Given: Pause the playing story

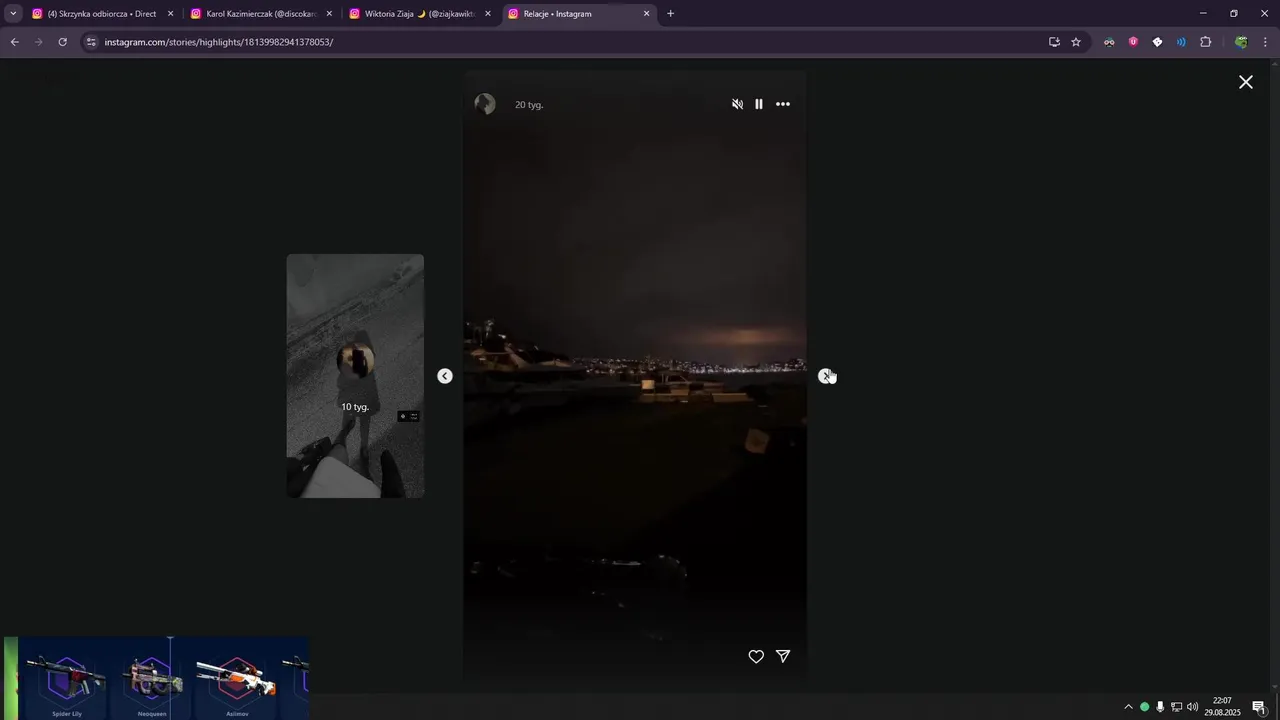Looking at the screenshot, I should click(x=759, y=104).
